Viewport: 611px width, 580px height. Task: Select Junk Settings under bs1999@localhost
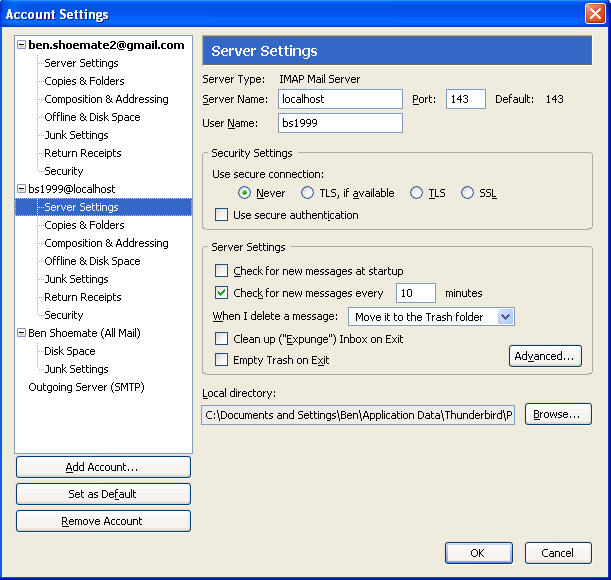pos(76,279)
